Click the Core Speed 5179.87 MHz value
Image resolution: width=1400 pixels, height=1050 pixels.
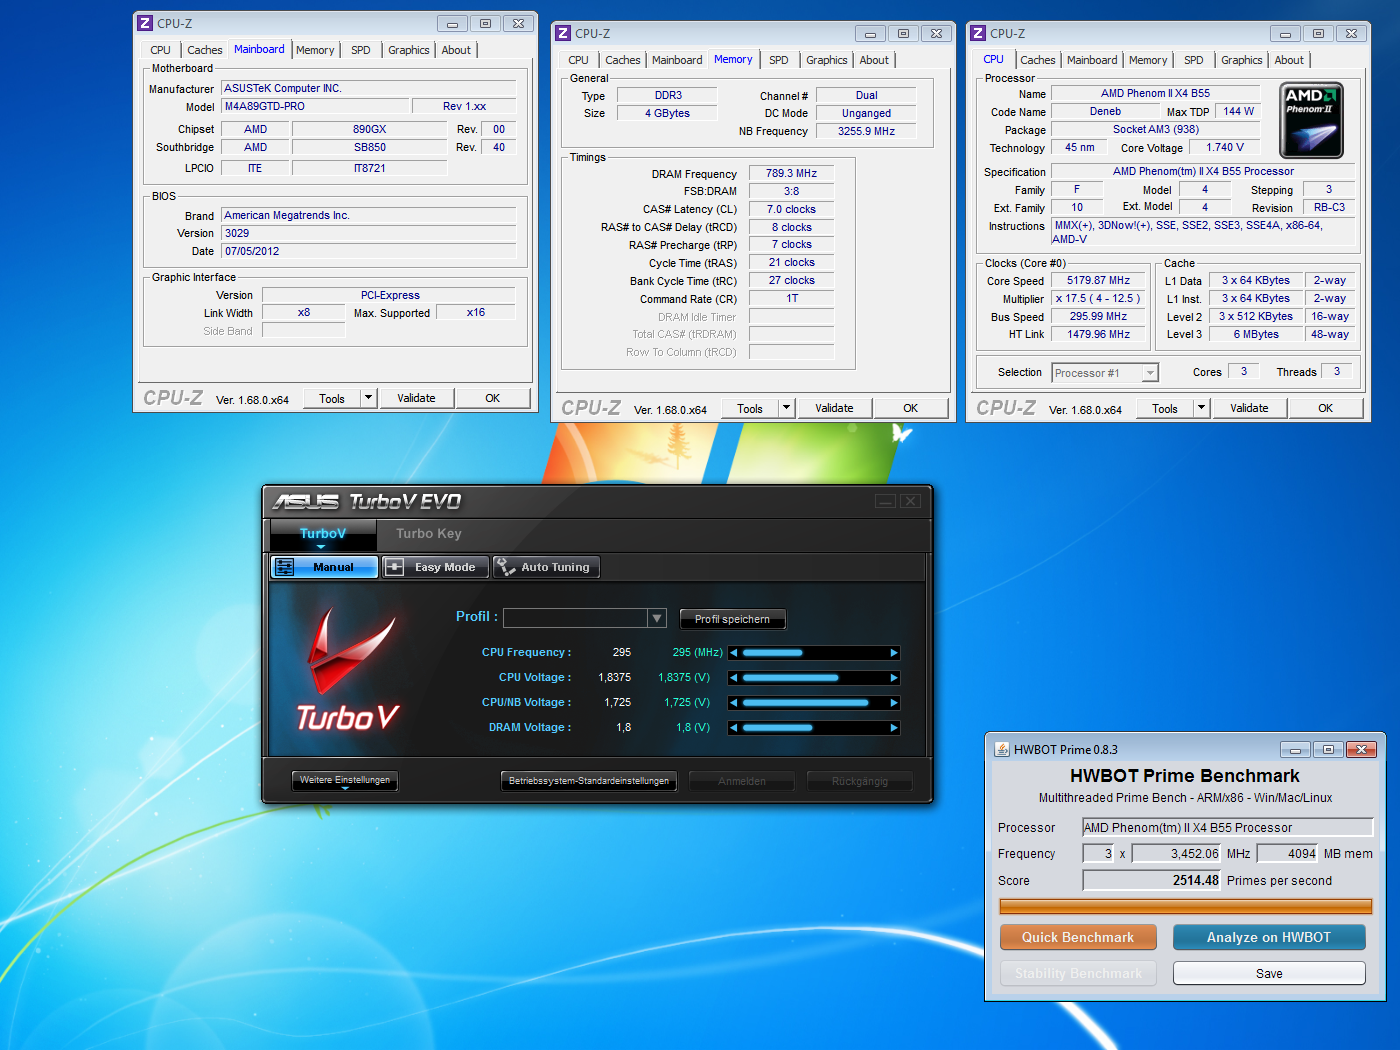[x=1098, y=281]
